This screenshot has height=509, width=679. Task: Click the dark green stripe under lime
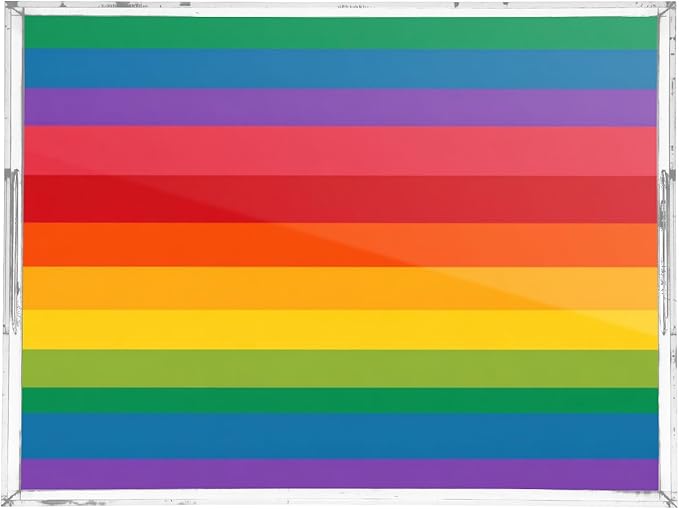click(341, 401)
